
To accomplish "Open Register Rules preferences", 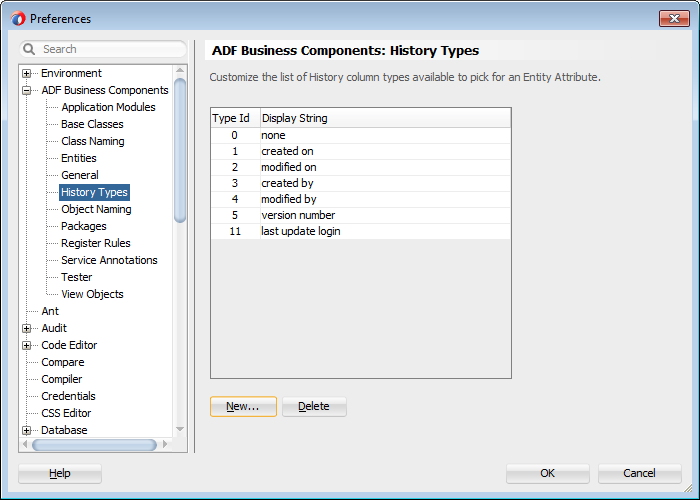I will [96, 243].
